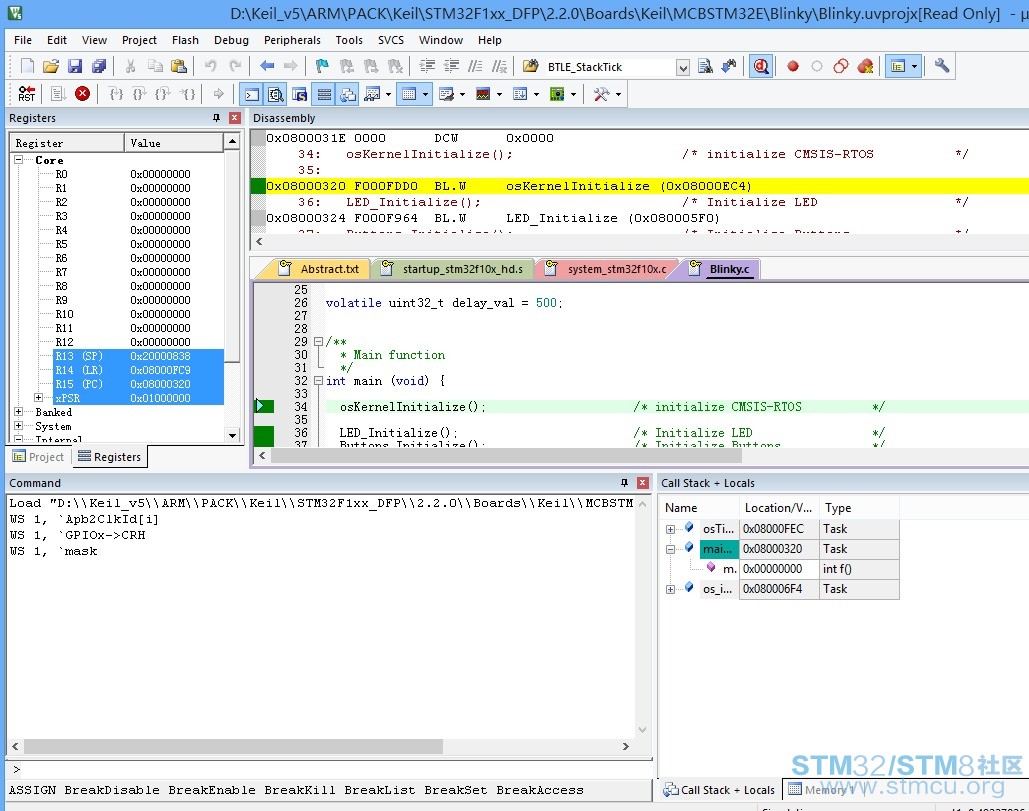Expand the osTi... call stack entry
Screen dimensions: 1029x811
[670, 529]
